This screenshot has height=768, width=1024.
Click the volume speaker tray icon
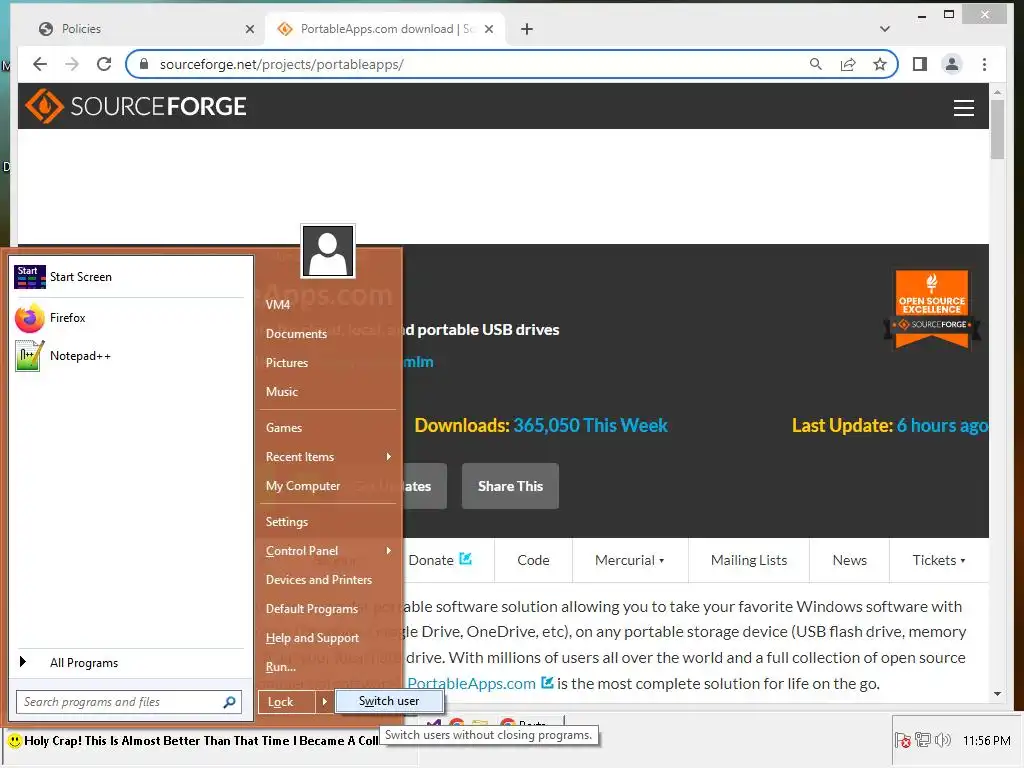(x=942, y=741)
